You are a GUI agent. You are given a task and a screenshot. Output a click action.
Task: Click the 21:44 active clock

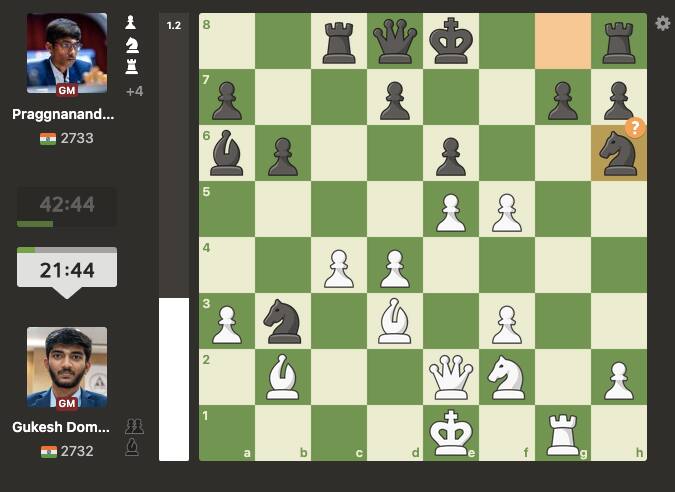67,269
